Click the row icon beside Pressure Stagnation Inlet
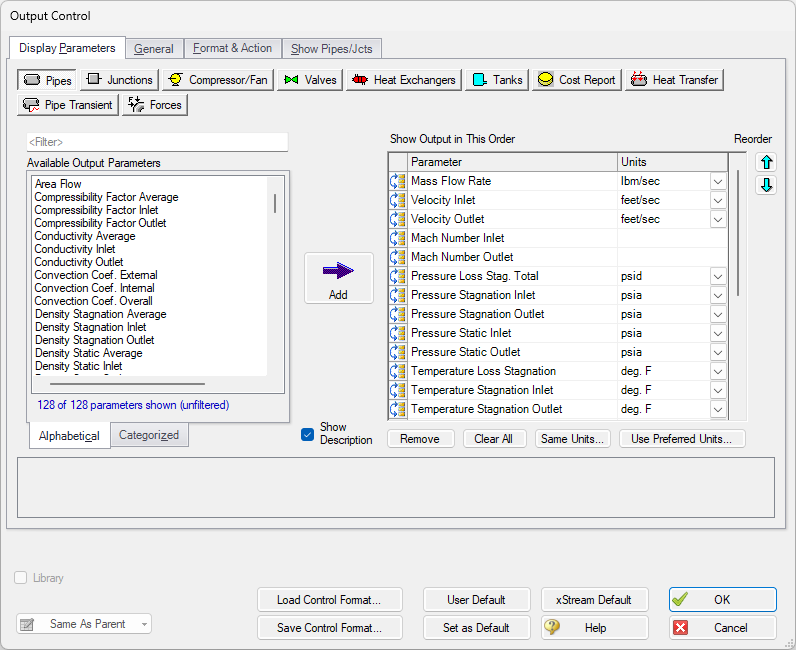The width and height of the screenshot is (796, 650). pyautogui.click(x=397, y=295)
